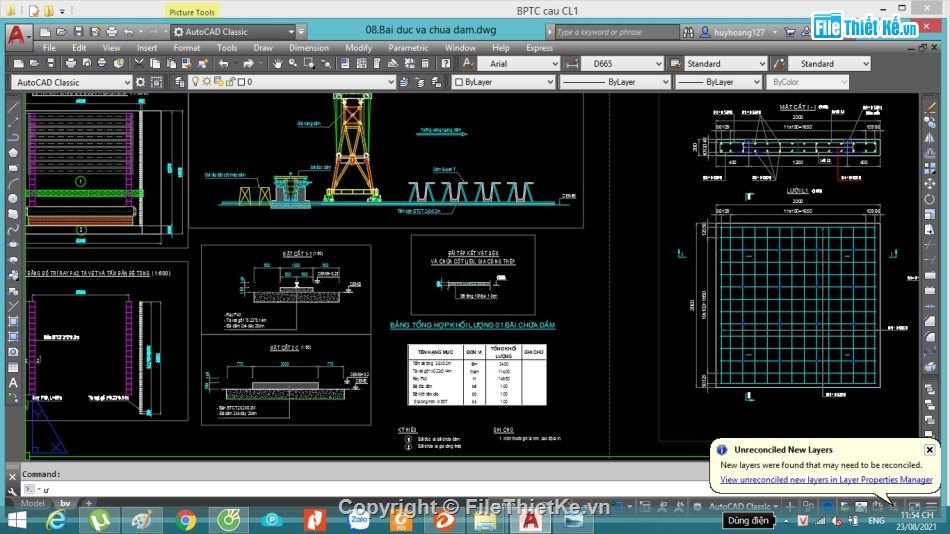Image resolution: width=950 pixels, height=534 pixels.
Task: Open the linetype ByLayer dropdown
Action: pyautogui.click(x=615, y=82)
